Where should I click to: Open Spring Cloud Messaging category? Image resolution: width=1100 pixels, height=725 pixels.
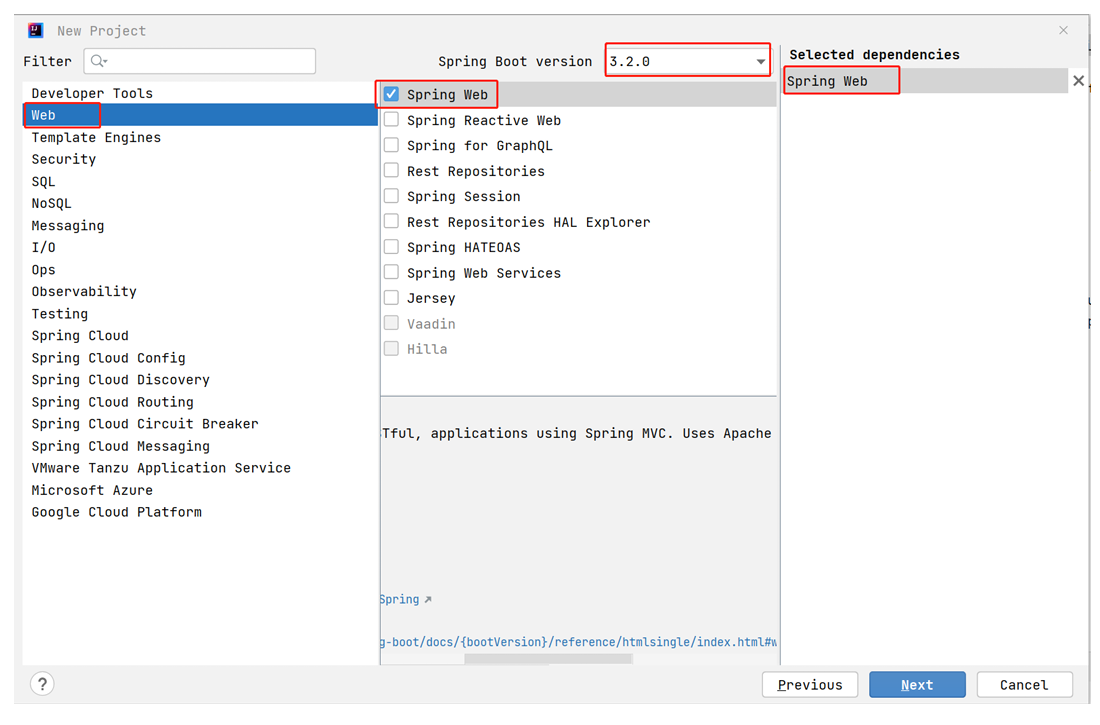[x=200, y=446]
